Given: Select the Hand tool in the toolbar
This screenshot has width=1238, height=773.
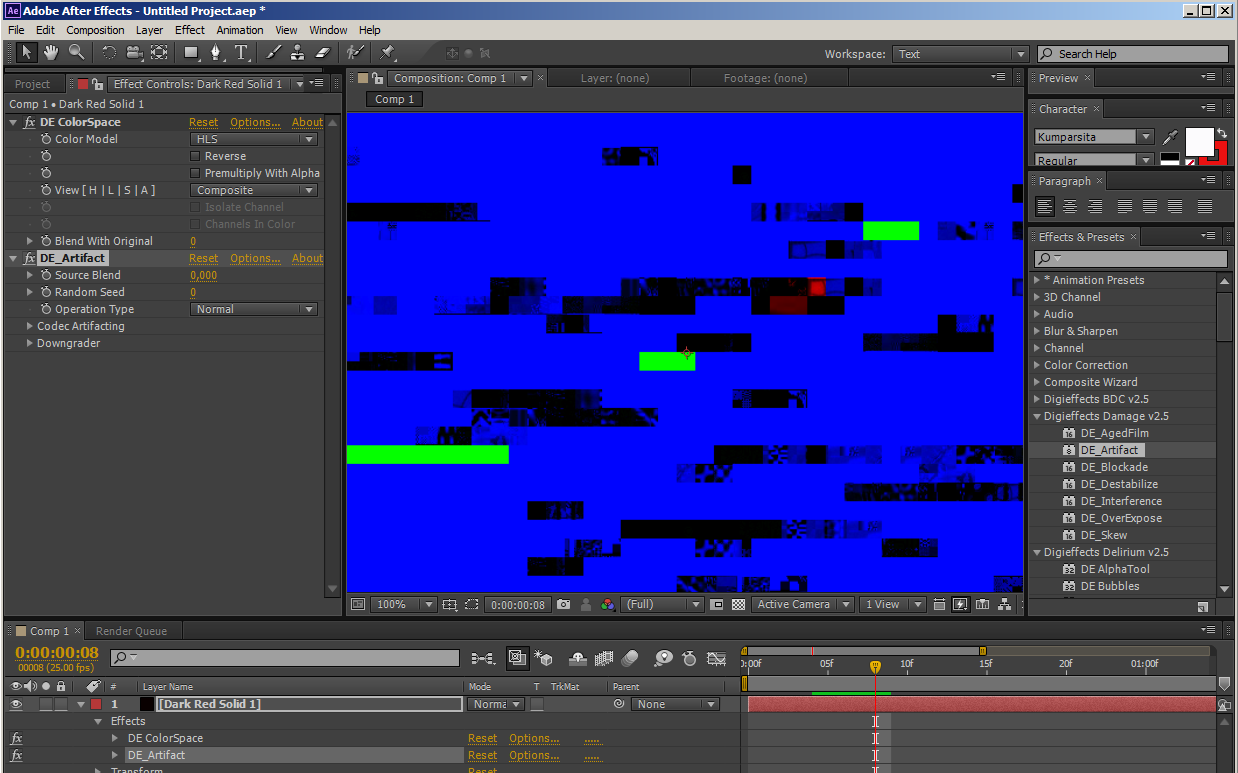Looking at the screenshot, I should (50, 53).
